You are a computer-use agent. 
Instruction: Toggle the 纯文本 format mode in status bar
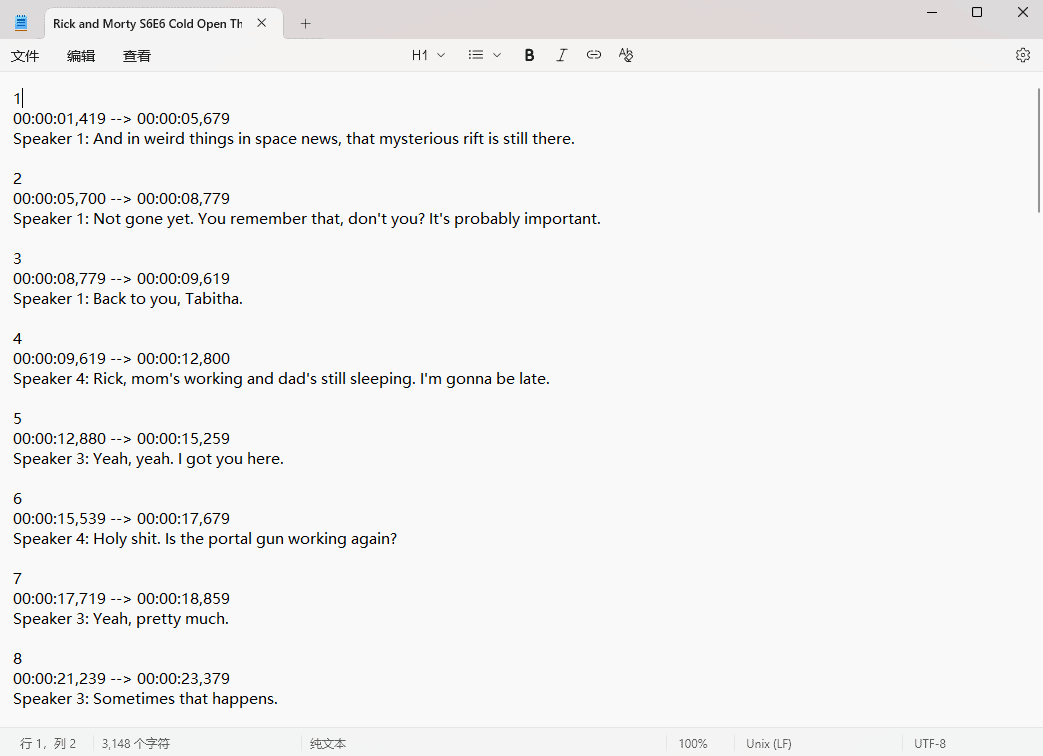328,744
